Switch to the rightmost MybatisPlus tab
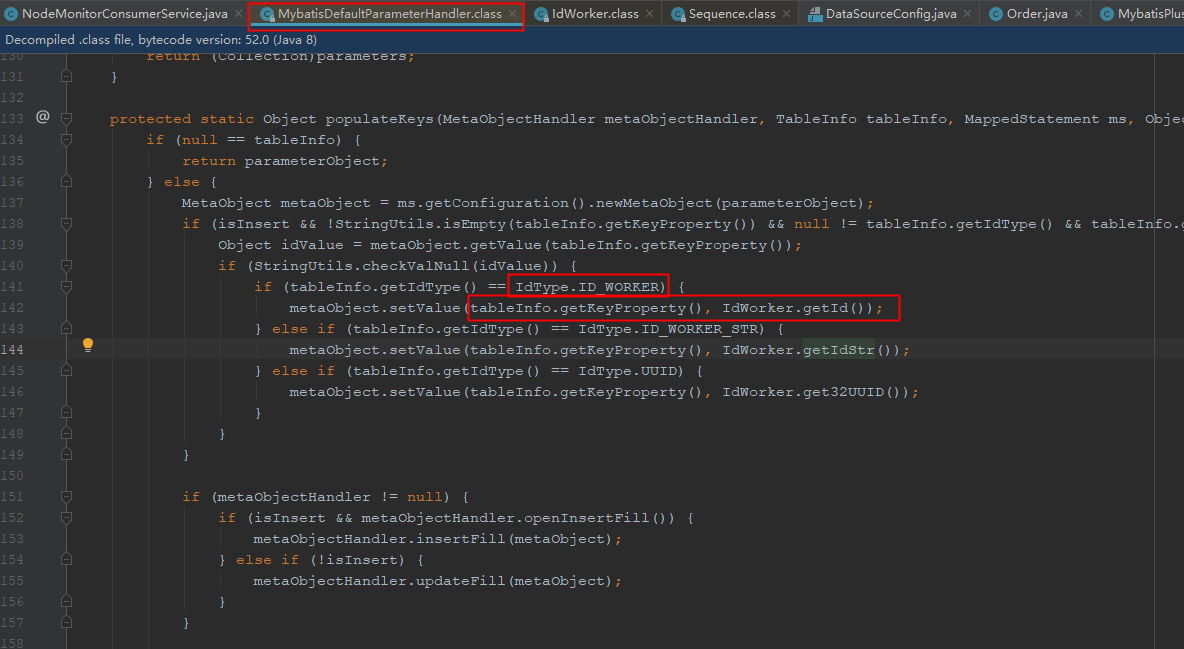 pos(1145,14)
